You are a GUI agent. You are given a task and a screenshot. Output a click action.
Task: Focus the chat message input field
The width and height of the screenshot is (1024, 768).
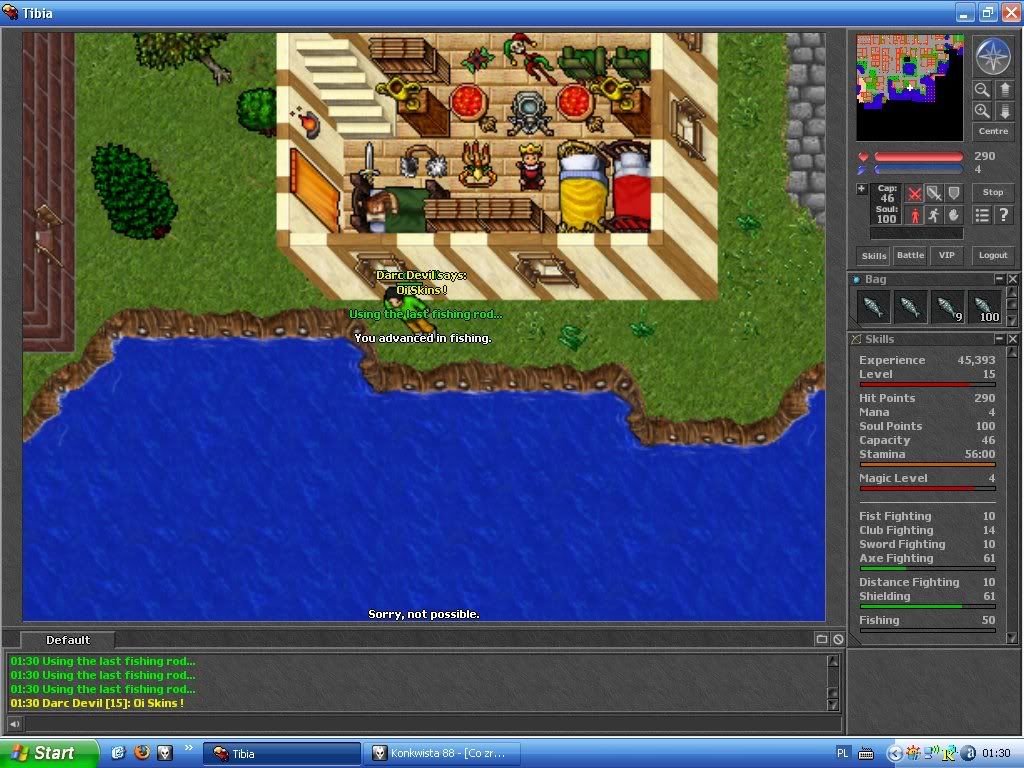(x=432, y=724)
